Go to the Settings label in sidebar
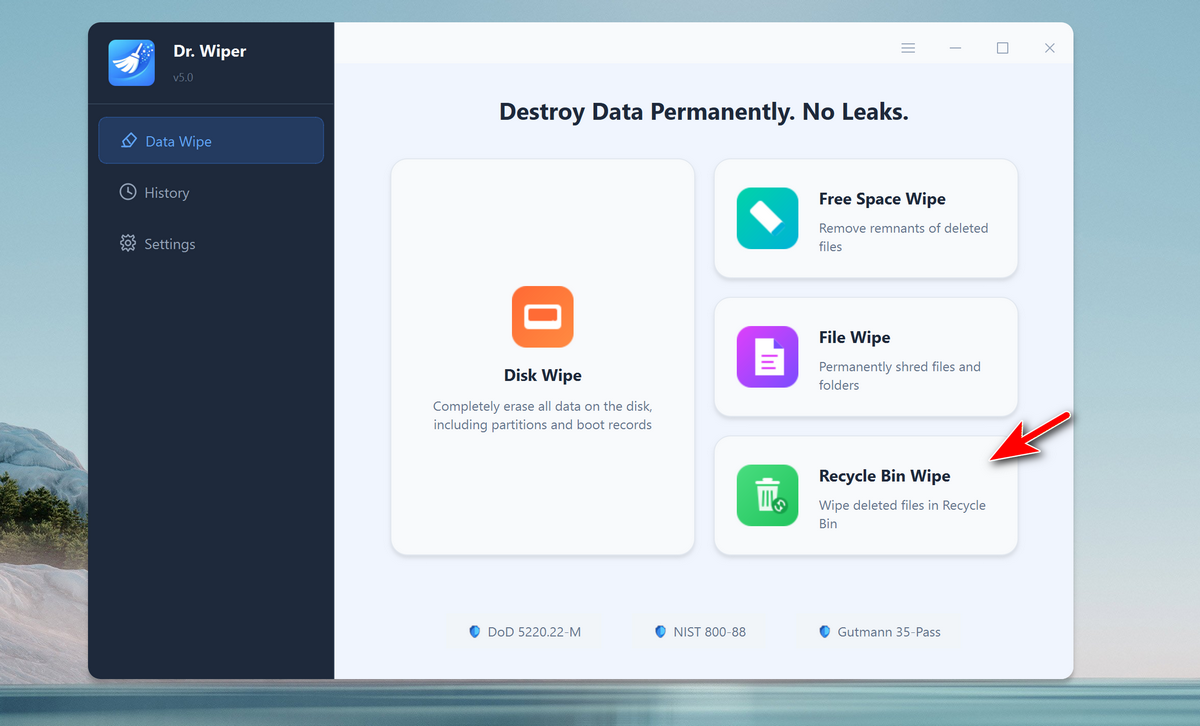Screen dimensions: 1200x726 click(169, 244)
